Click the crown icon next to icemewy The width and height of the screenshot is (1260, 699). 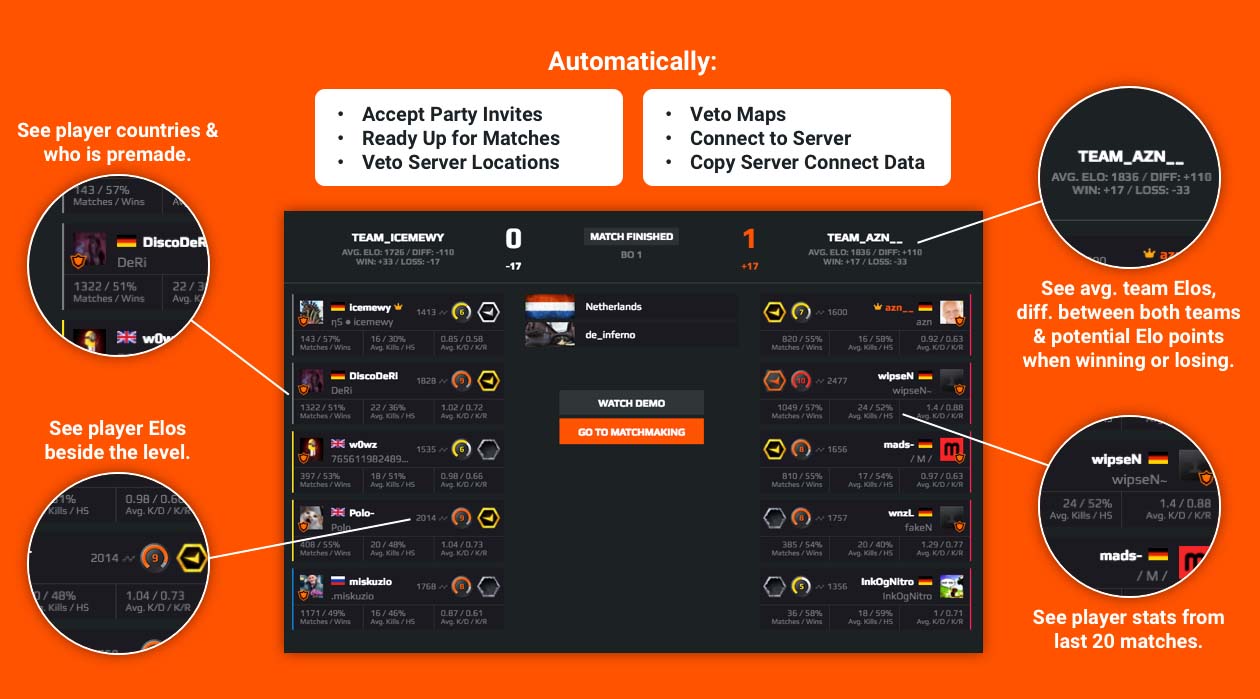coord(397,307)
